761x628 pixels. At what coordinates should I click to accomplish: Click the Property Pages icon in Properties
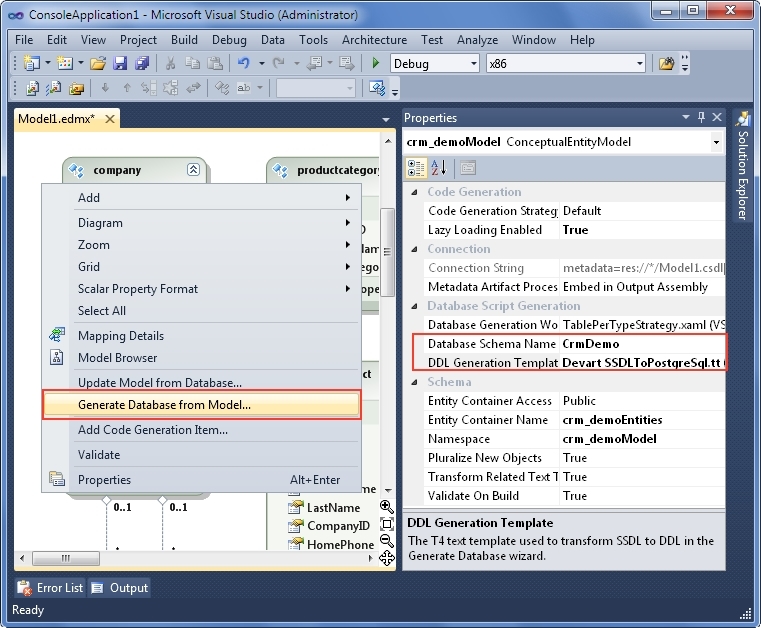coord(468,168)
